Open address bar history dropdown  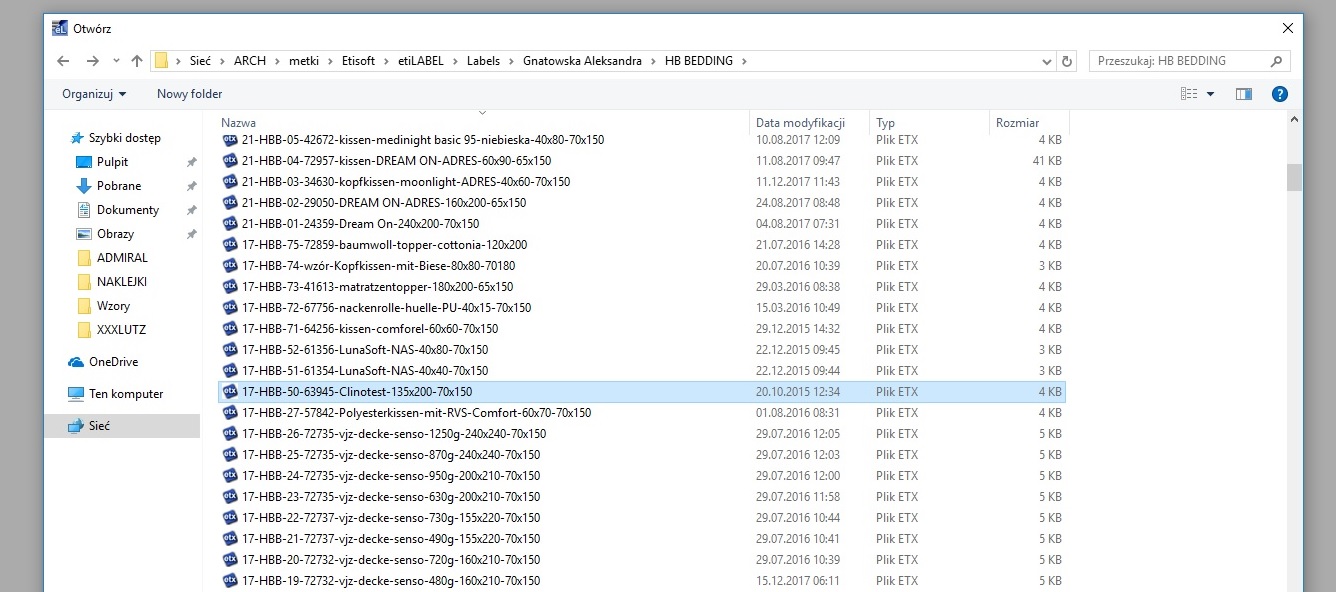tap(1047, 61)
